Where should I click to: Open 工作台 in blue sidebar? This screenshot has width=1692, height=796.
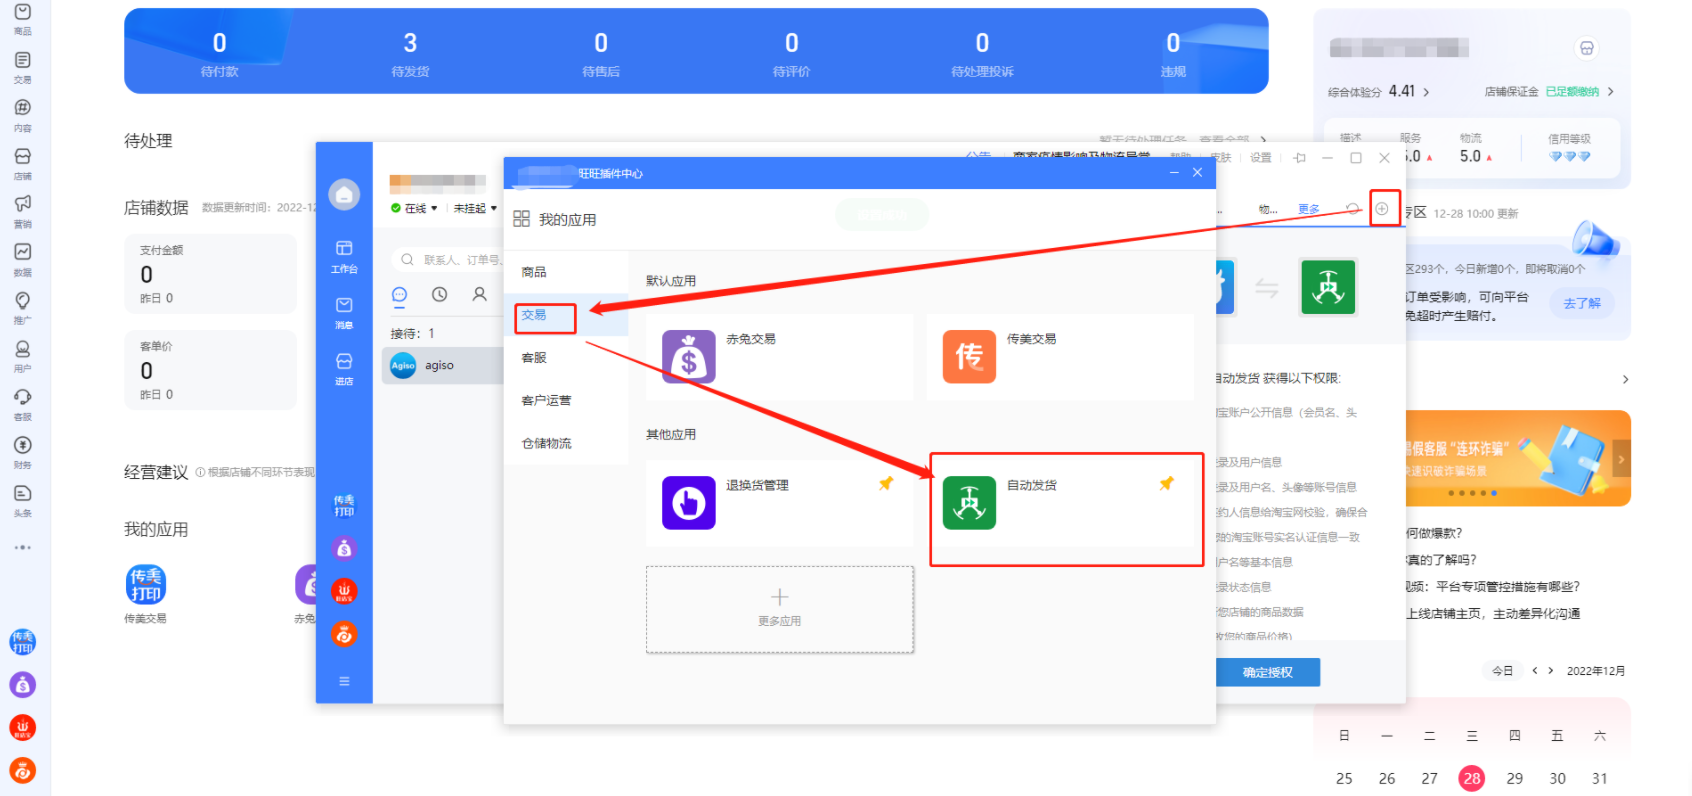[344, 255]
